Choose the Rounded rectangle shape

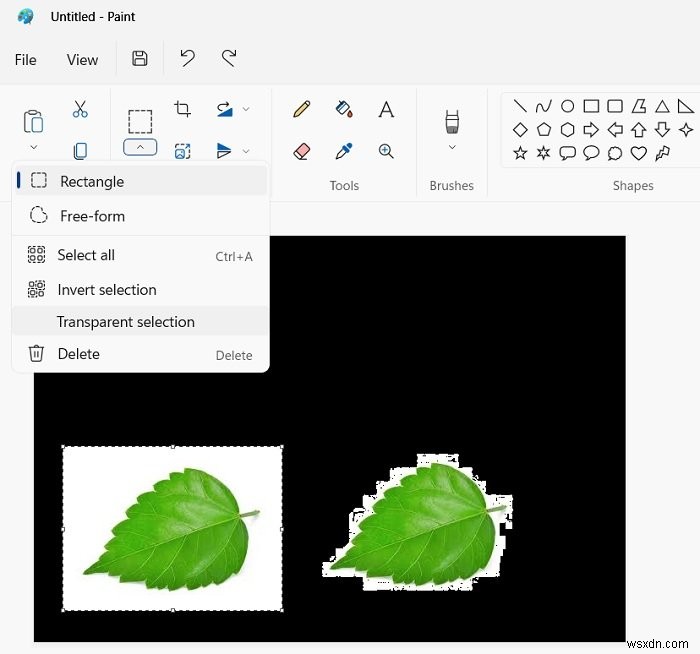[615, 106]
